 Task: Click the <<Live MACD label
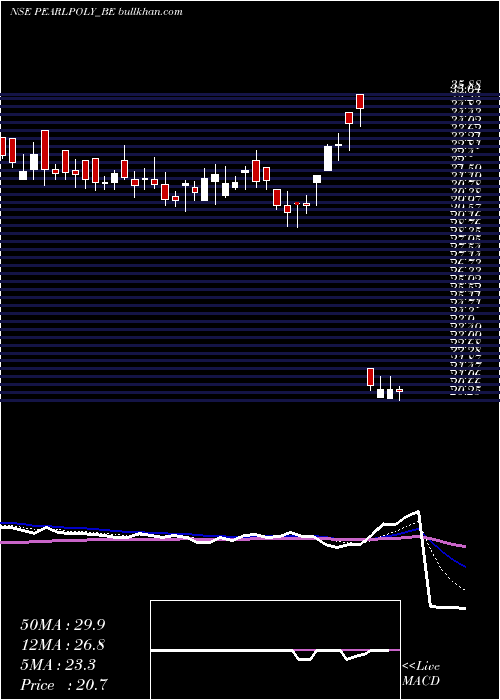[x=421, y=673]
